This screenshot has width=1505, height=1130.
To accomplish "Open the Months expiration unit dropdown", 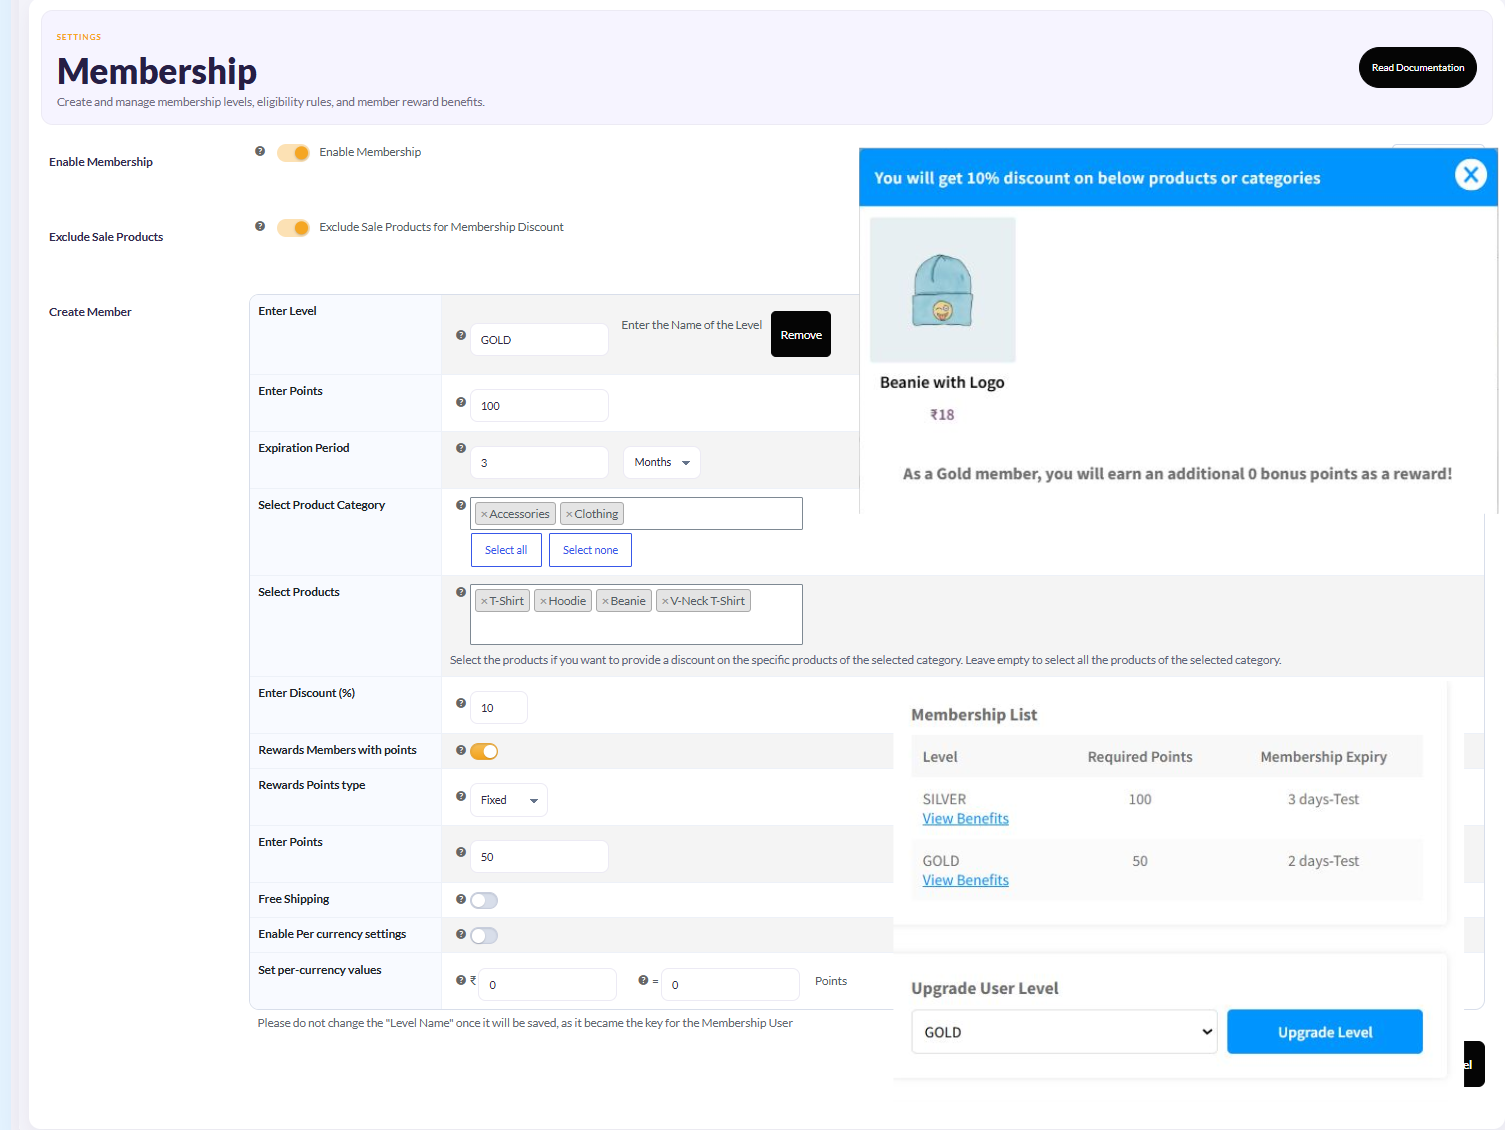I will click(661, 462).
